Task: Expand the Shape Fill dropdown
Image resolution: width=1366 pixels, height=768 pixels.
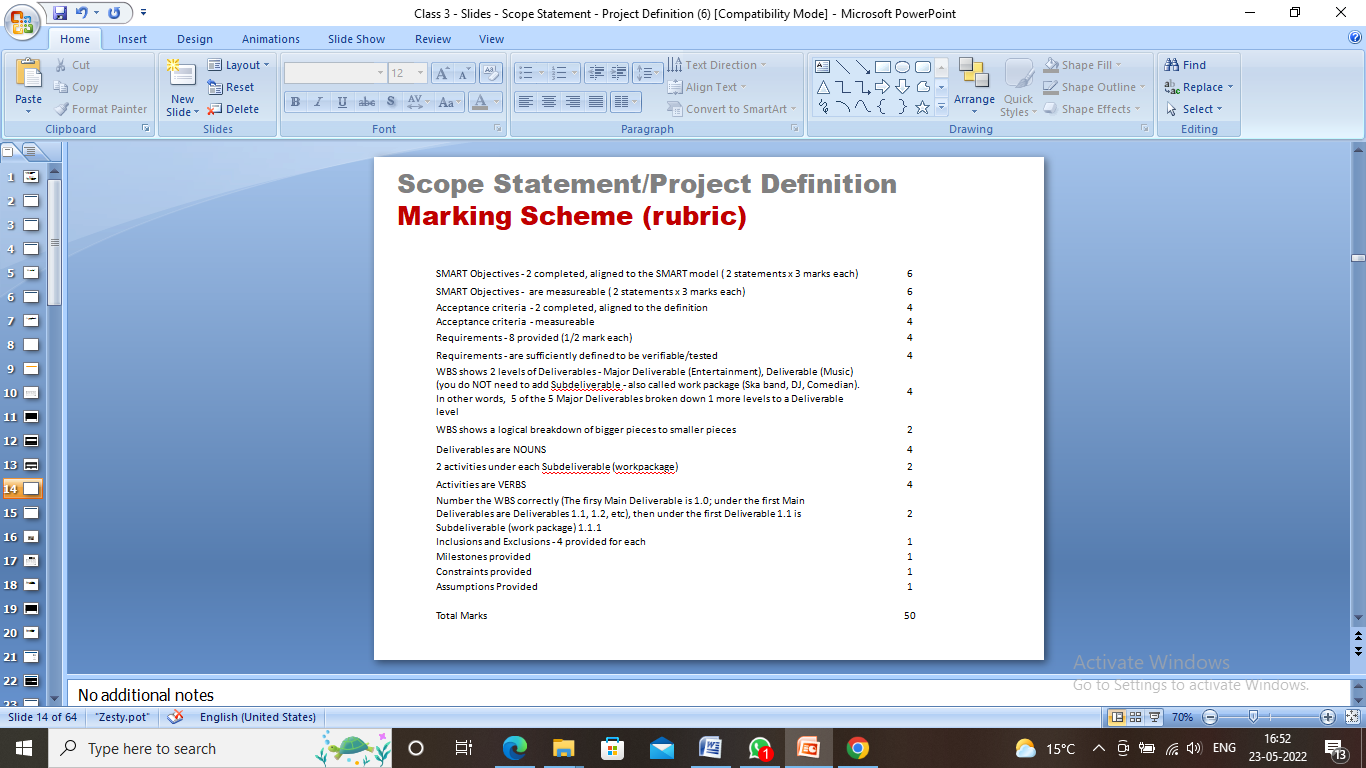Action: (x=1119, y=65)
